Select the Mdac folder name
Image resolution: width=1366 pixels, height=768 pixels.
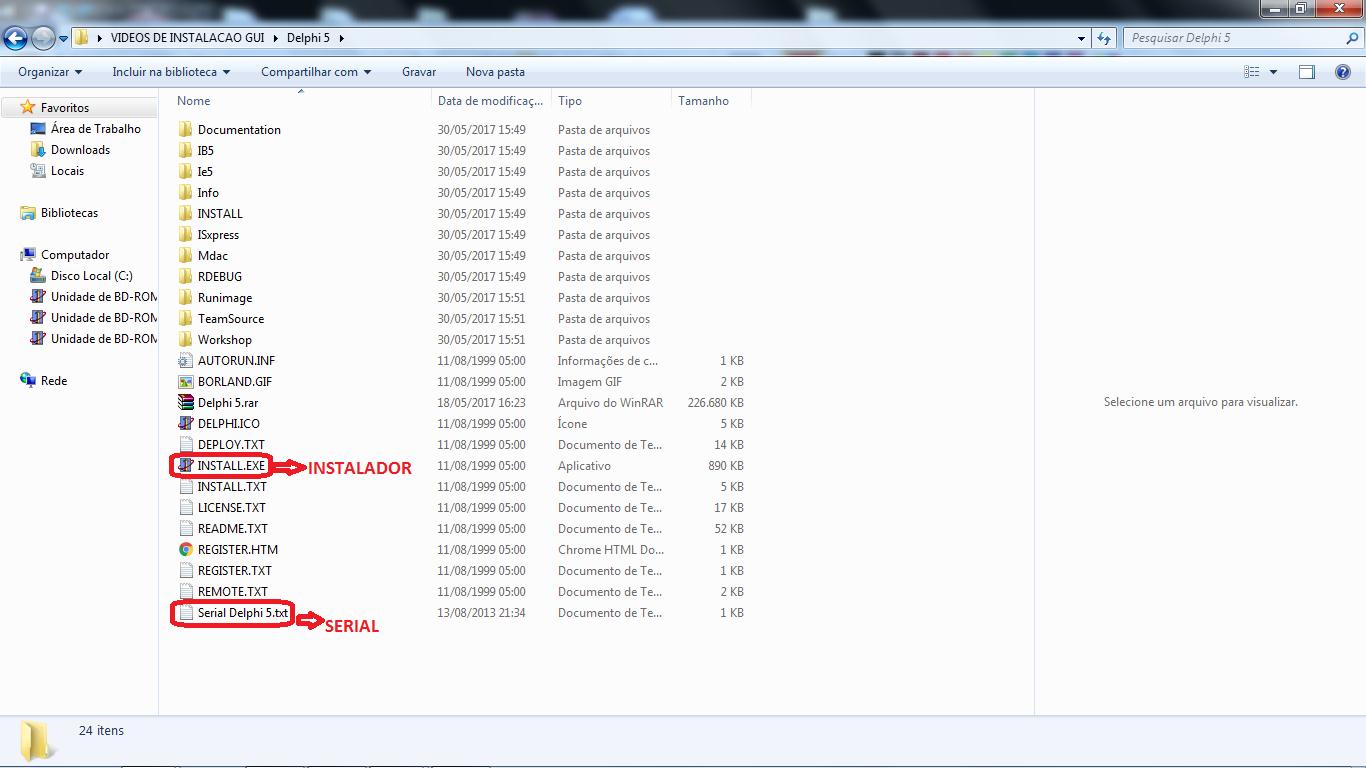tap(213, 255)
